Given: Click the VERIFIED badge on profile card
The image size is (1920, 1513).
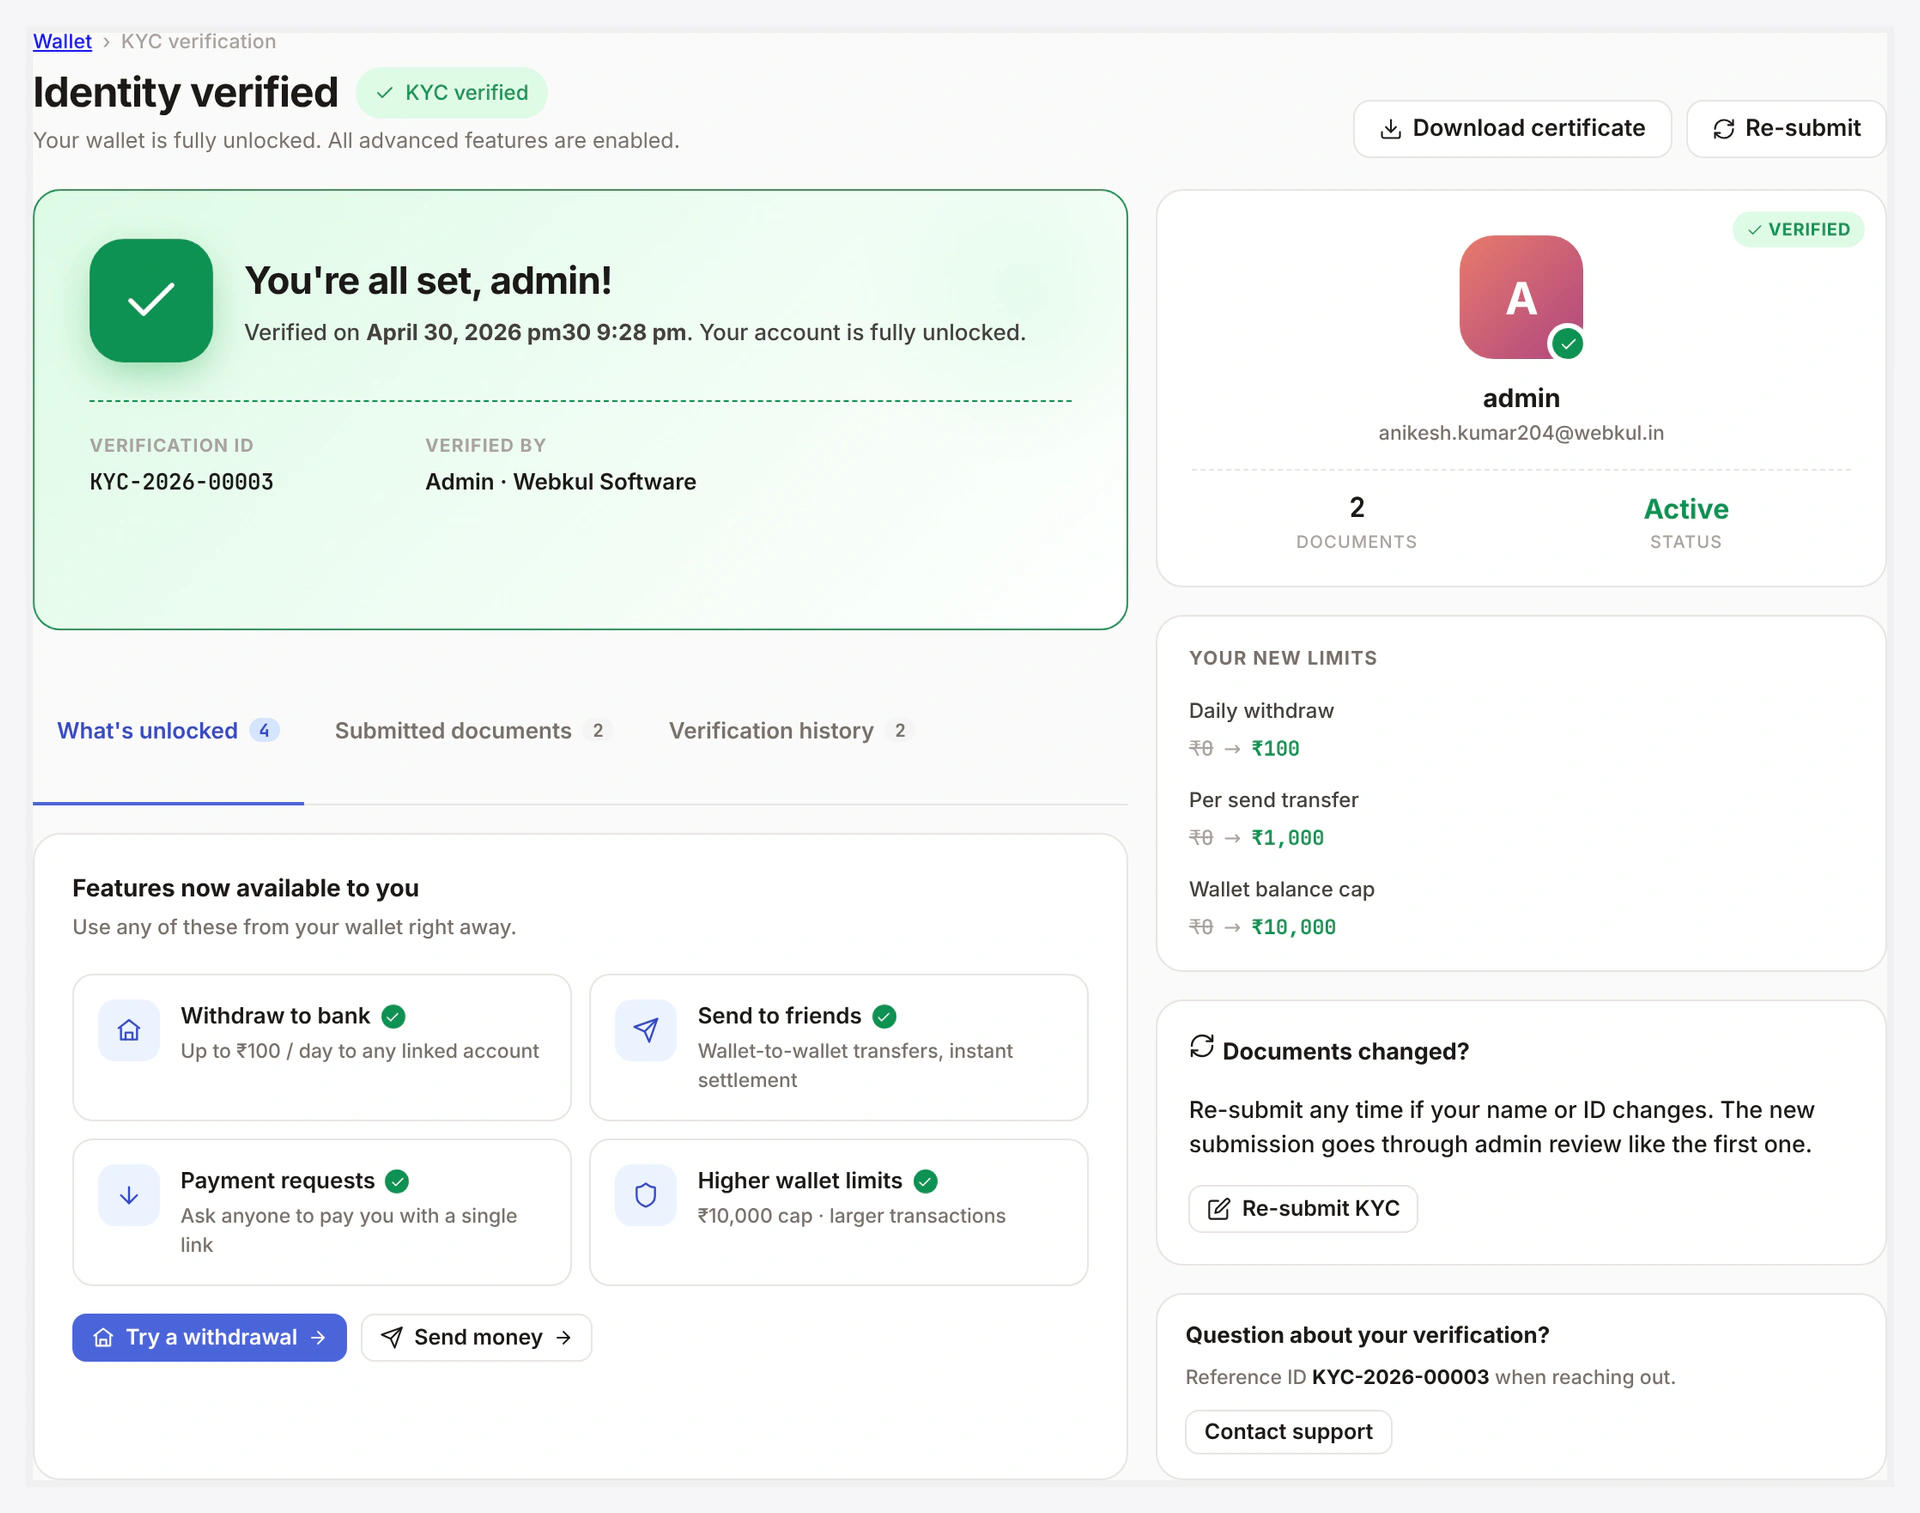Looking at the screenshot, I should click(1798, 230).
